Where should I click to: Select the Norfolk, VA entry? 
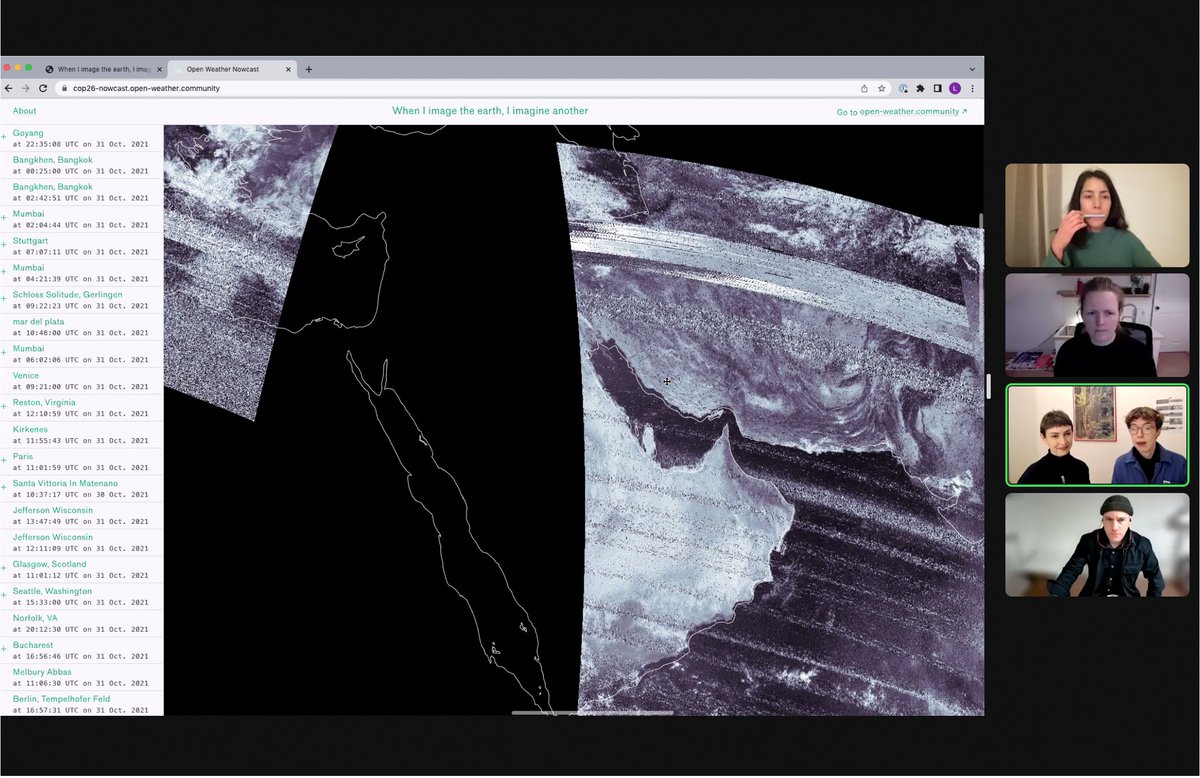(x=81, y=624)
